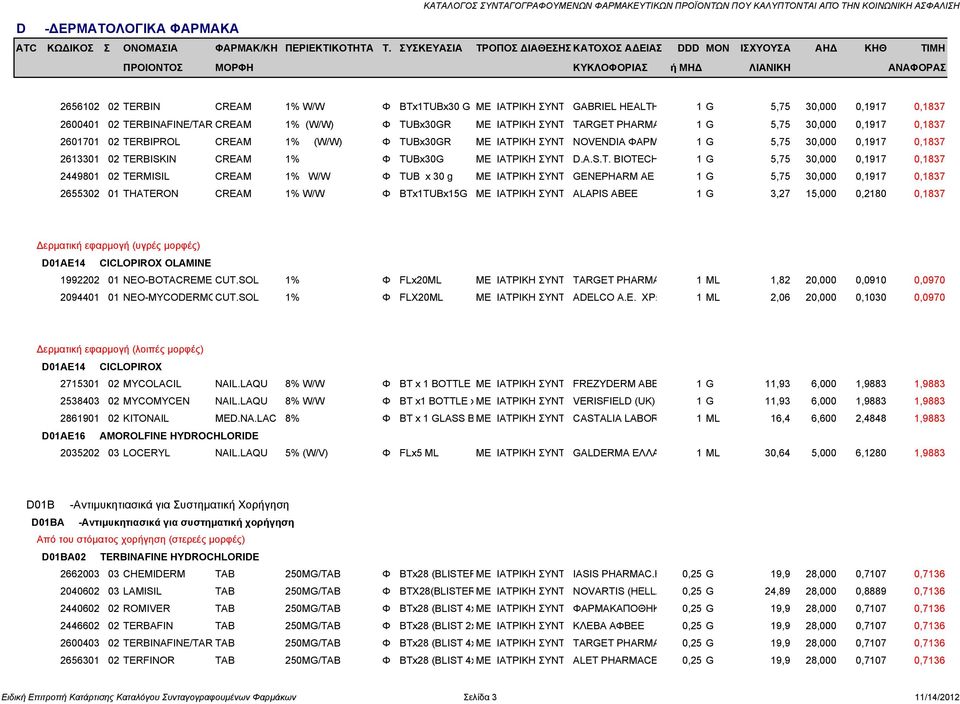The height and width of the screenshot is (704, 960).
Task: Click holder "ΚΛΕΒΑ ΑΦΒΕΕ" in TERBAFIN row
Action: (608, 626)
